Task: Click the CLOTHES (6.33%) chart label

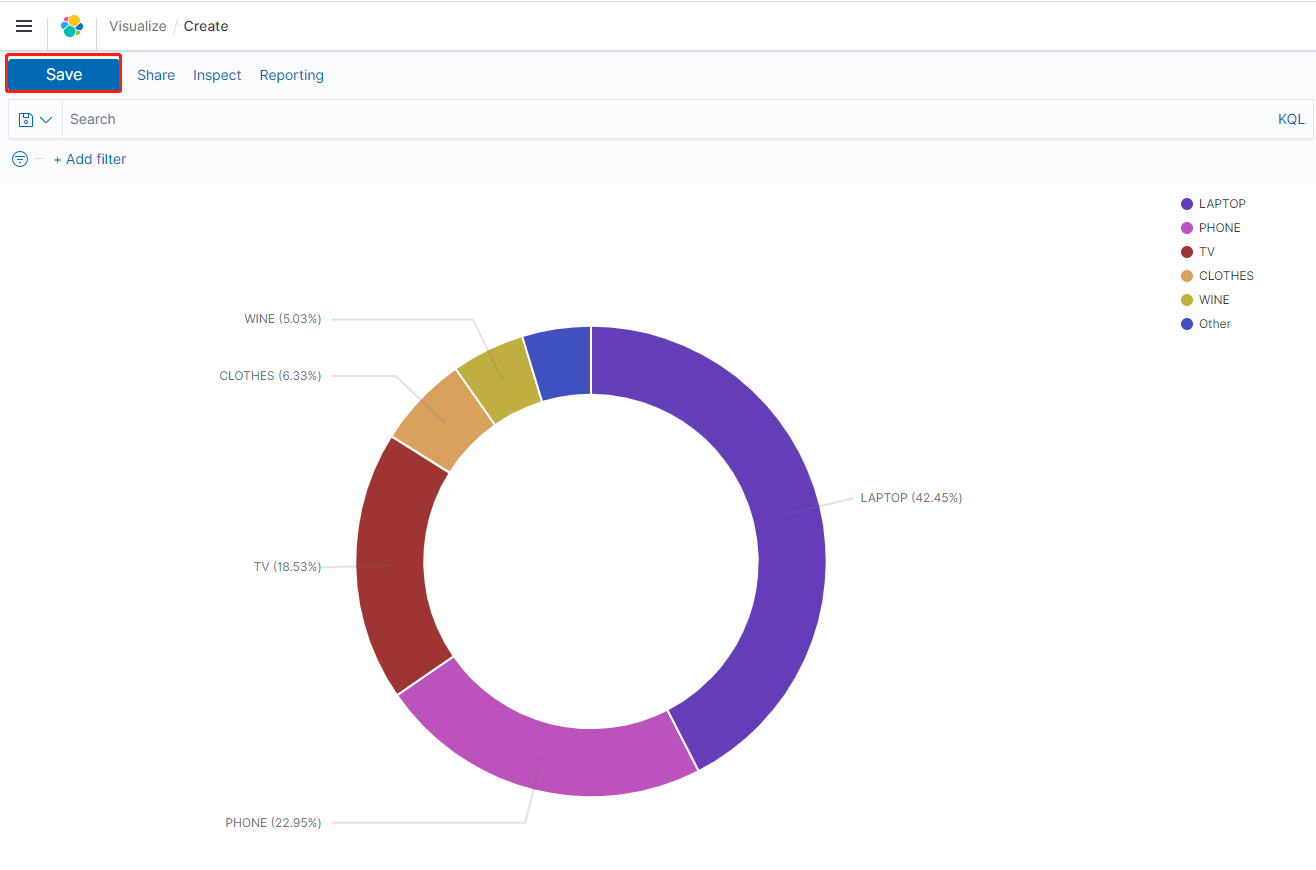Action: click(x=270, y=376)
